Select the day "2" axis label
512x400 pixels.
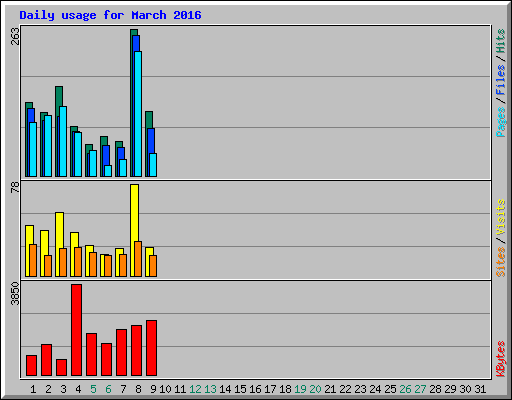pyautogui.click(x=48, y=389)
